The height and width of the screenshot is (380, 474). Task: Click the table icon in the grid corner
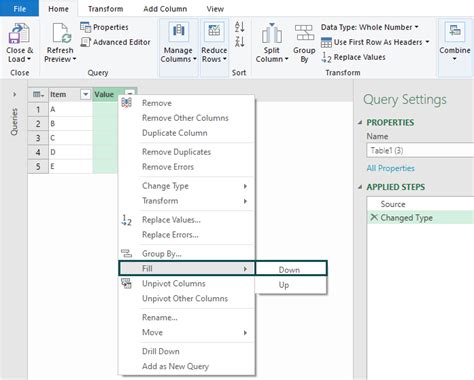click(38, 95)
